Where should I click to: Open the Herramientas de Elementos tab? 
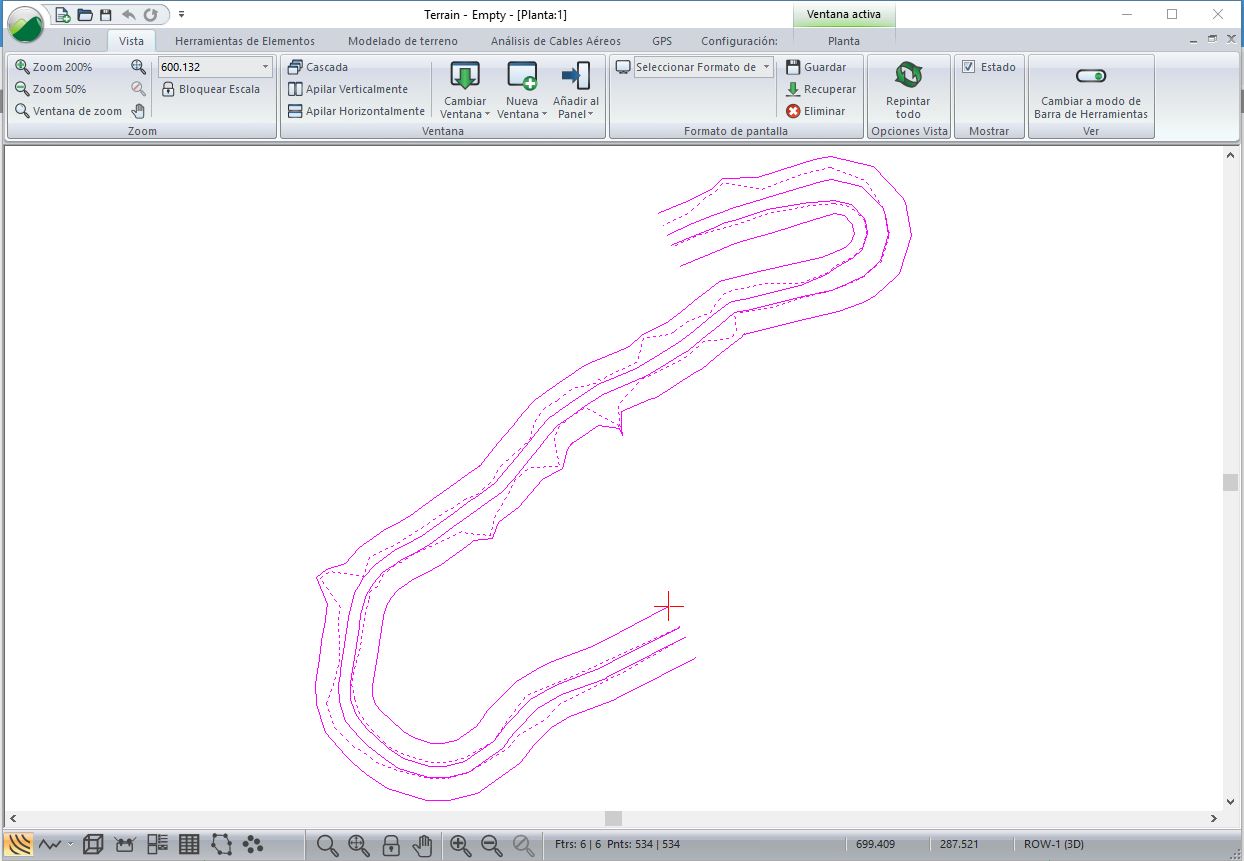[x=244, y=41]
